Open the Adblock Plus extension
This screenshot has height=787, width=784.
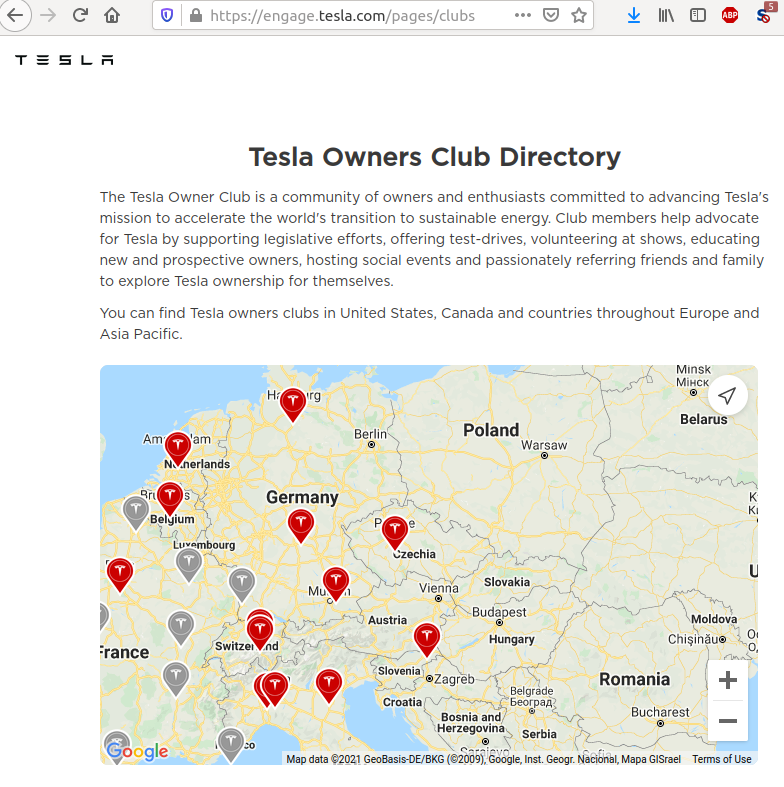click(x=730, y=16)
